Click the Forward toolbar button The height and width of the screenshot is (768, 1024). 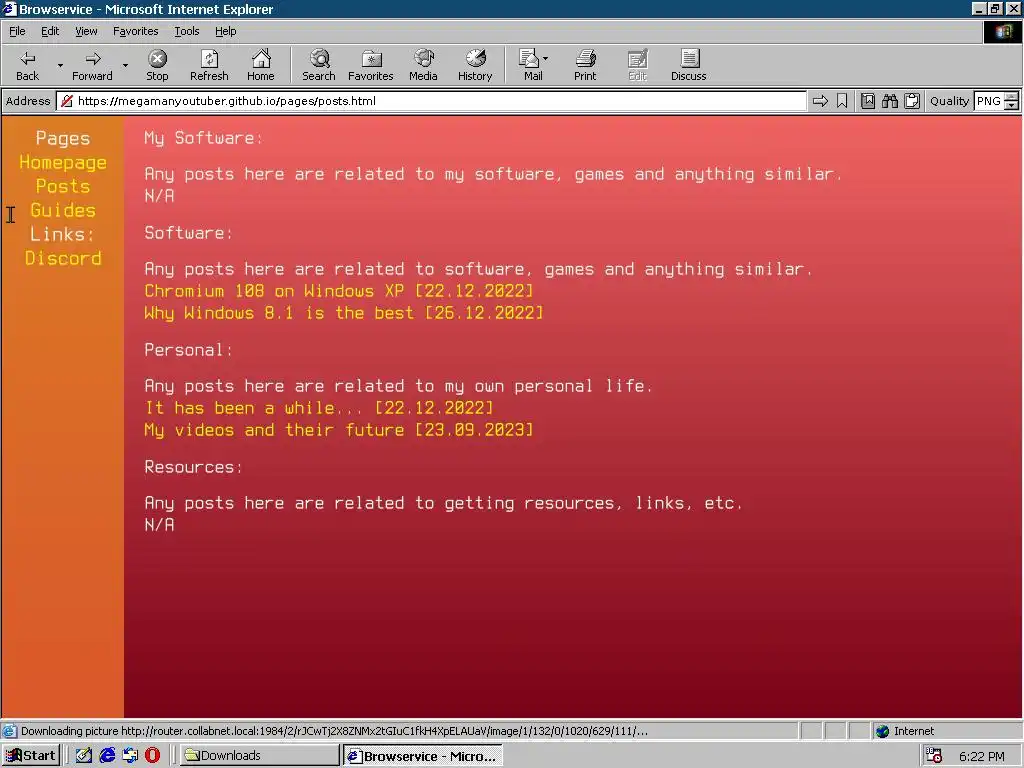92,65
